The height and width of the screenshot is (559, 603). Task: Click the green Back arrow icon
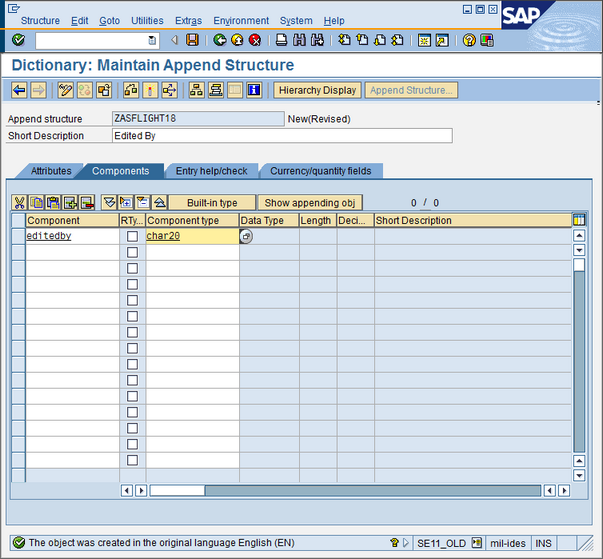click(x=220, y=40)
